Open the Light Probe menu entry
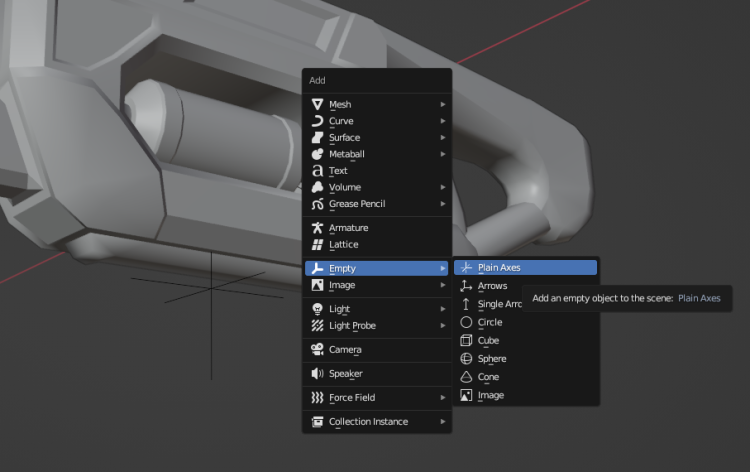The height and width of the screenshot is (472, 750). pos(352,326)
